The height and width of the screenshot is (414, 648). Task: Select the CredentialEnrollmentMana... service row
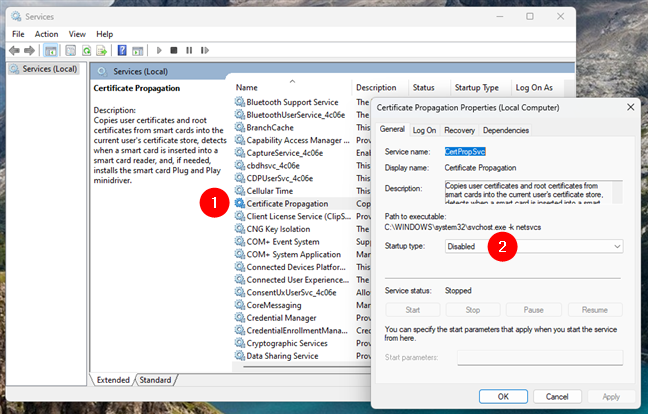click(x=297, y=330)
